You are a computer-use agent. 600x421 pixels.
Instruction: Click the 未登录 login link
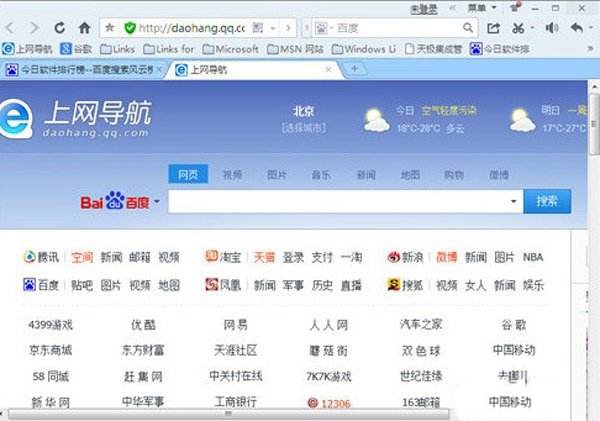pos(424,9)
